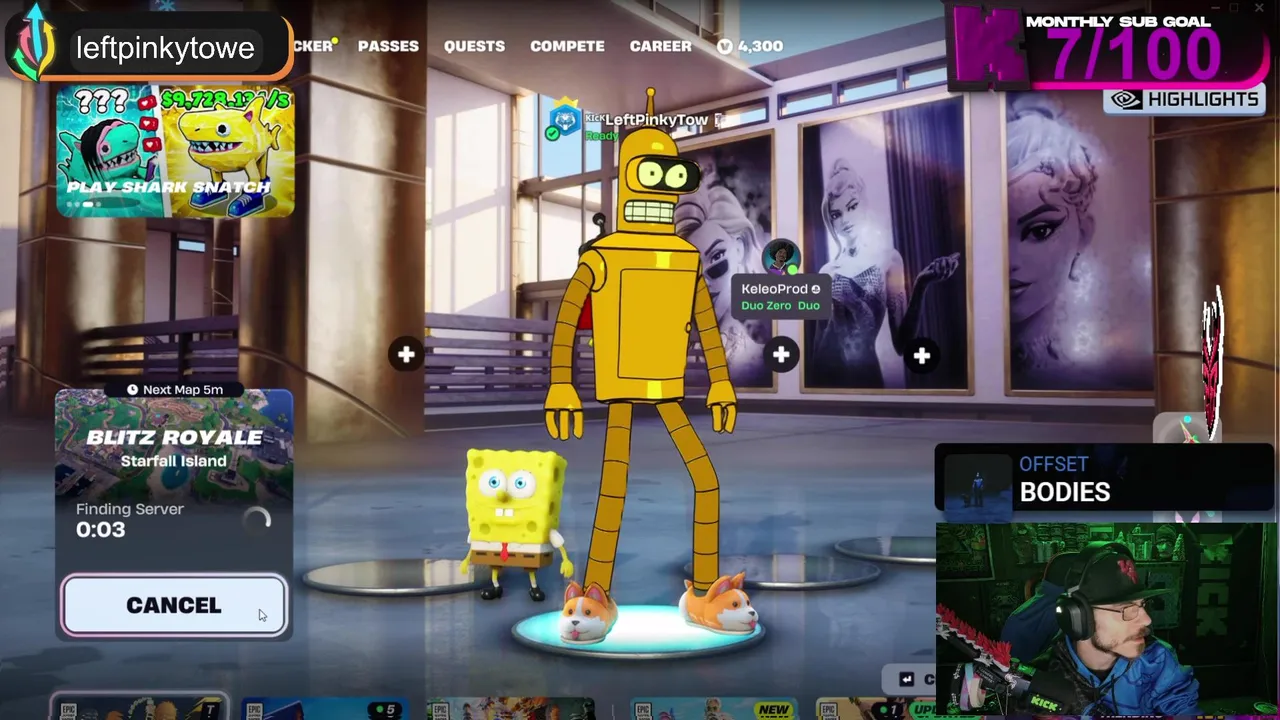Open the Play Shark Snatch promo tile

click(x=175, y=151)
